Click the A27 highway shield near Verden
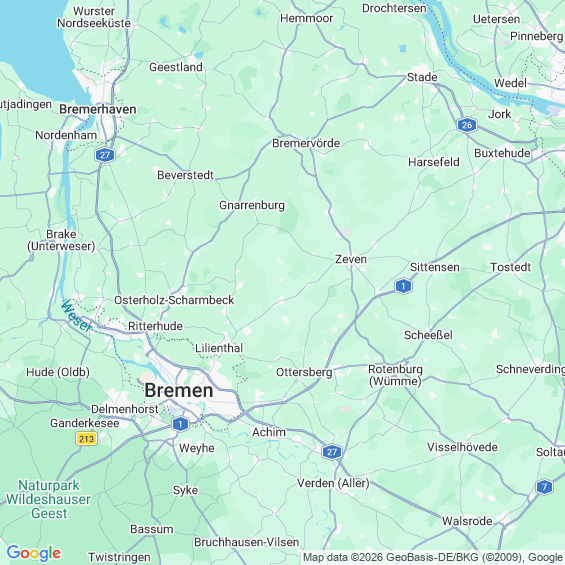This screenshot has height=565, width=565. [332, 452]
